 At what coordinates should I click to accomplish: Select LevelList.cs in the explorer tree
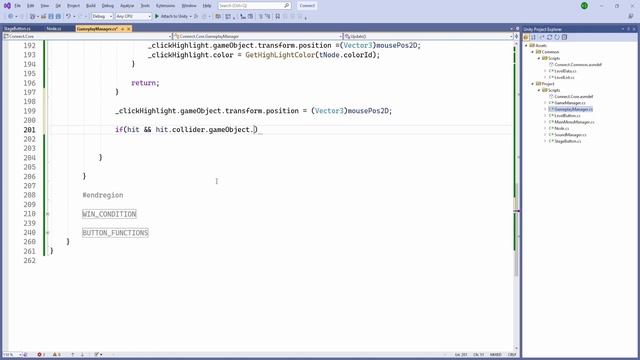coord(564,77)
